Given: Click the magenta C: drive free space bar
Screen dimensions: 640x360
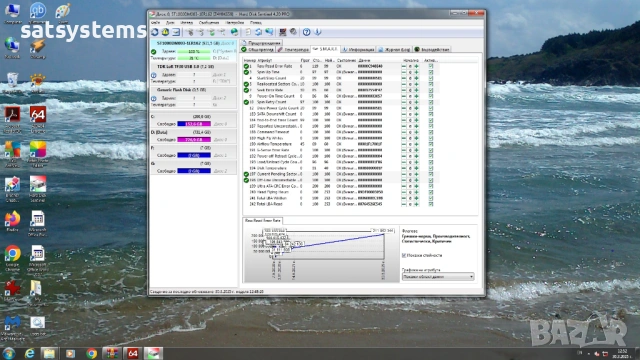Looking at the screenshot, I should pyautogui.click(x=194, y=124).
